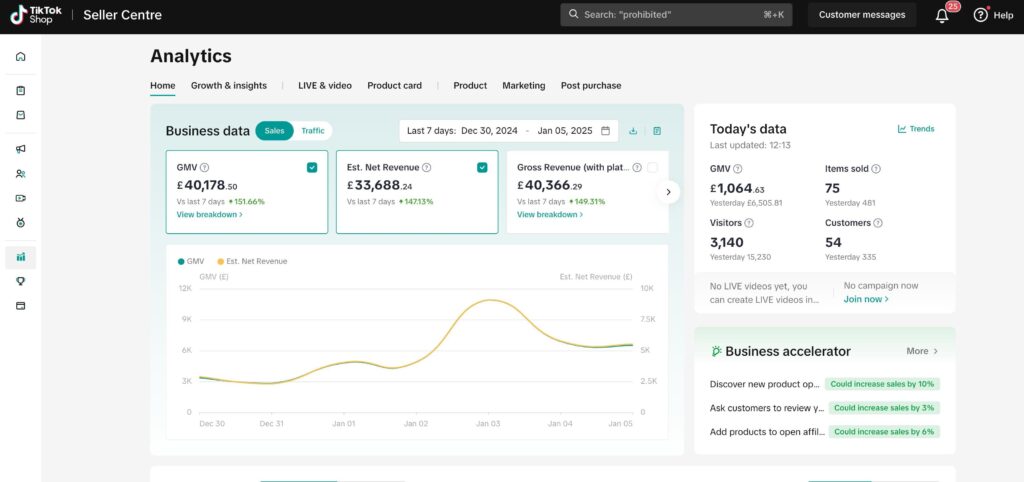Click the download icon in Business data
The width and height of the screenshot is (1024, 482).
(x=633, y=131)
